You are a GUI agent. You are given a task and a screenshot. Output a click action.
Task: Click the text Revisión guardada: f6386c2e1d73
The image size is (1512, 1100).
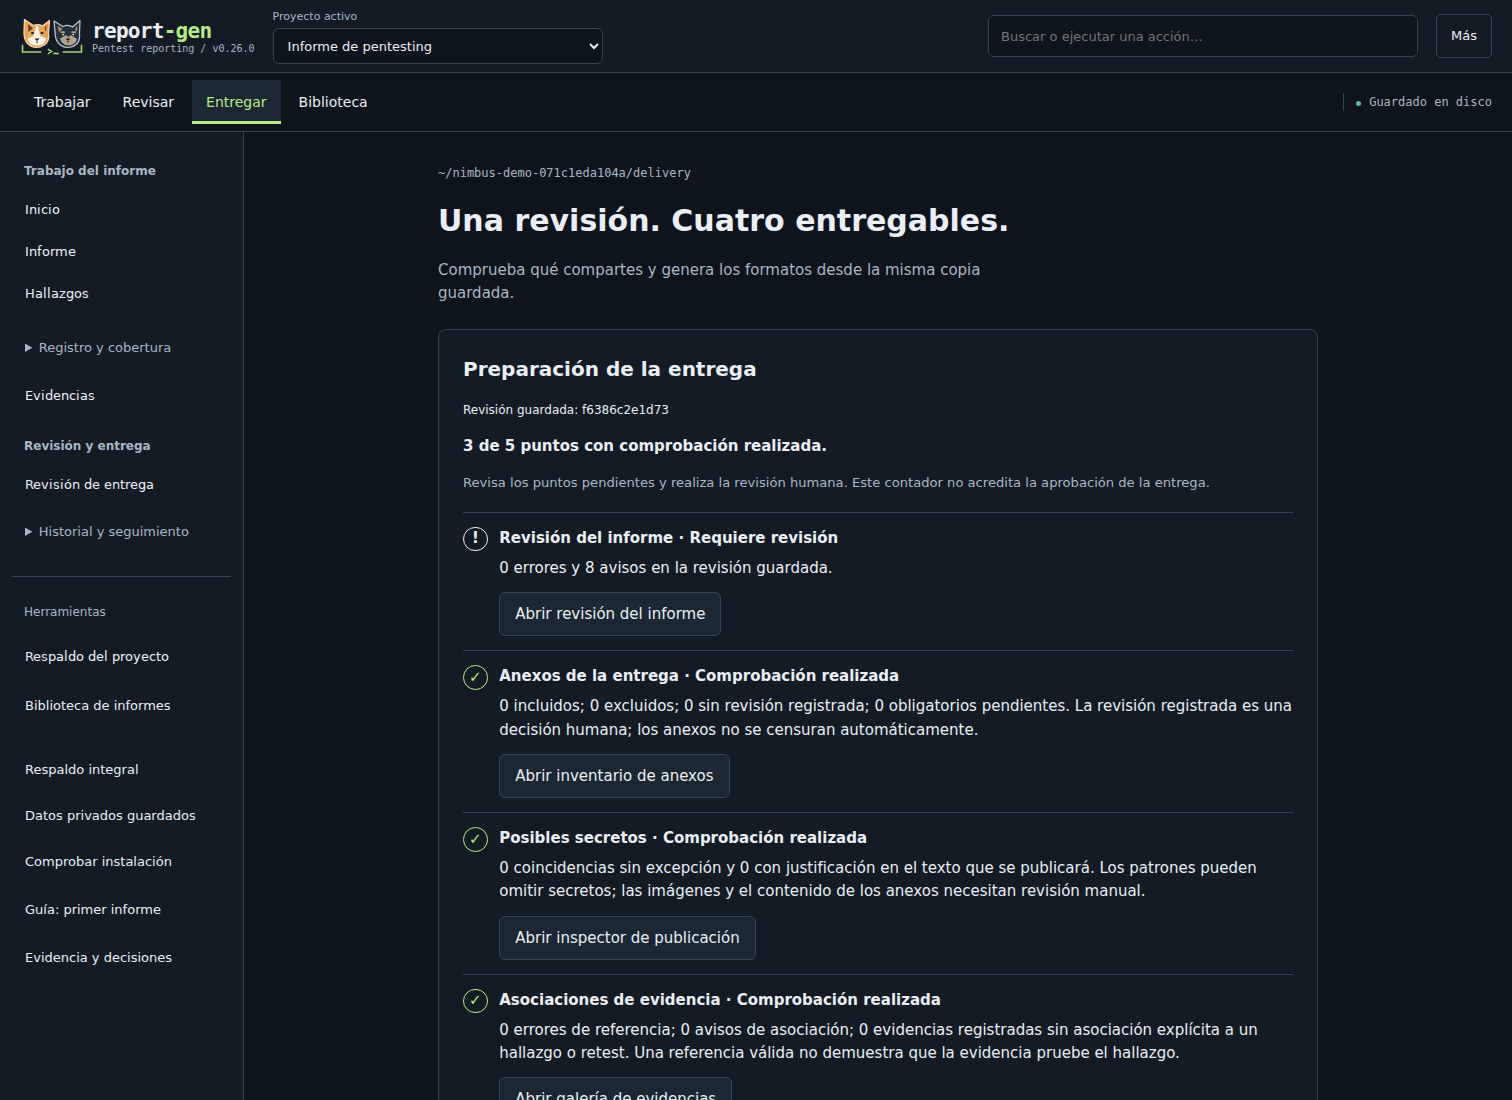pos(566,410)
